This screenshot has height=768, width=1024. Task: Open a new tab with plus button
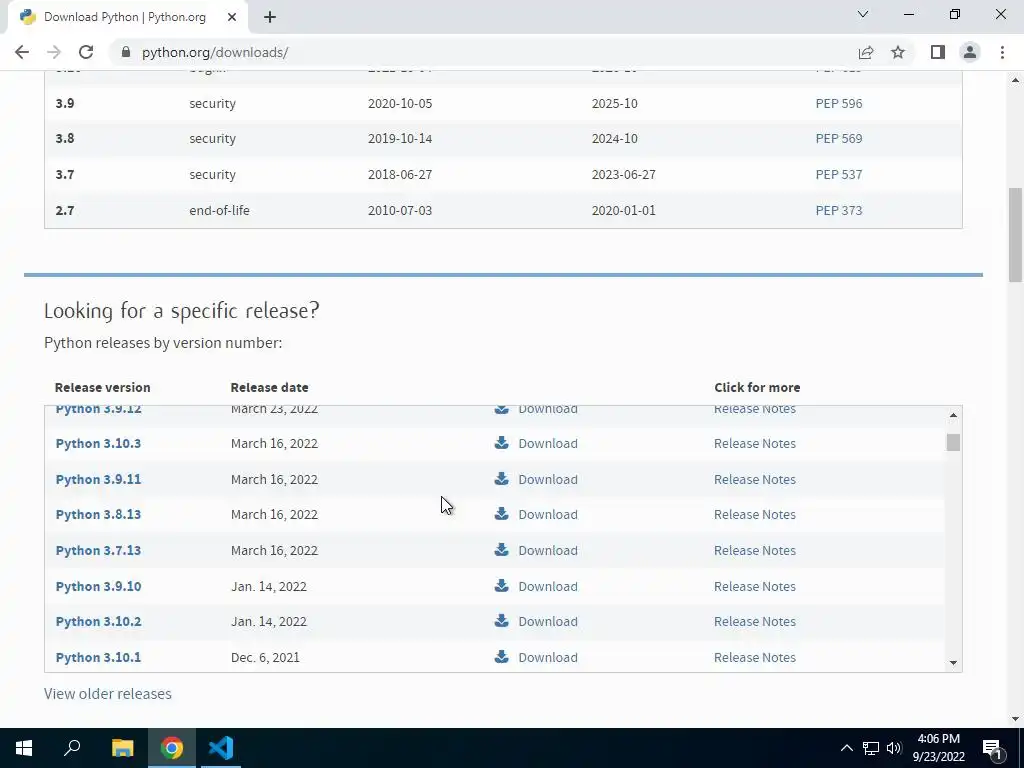tap(270, 18)
